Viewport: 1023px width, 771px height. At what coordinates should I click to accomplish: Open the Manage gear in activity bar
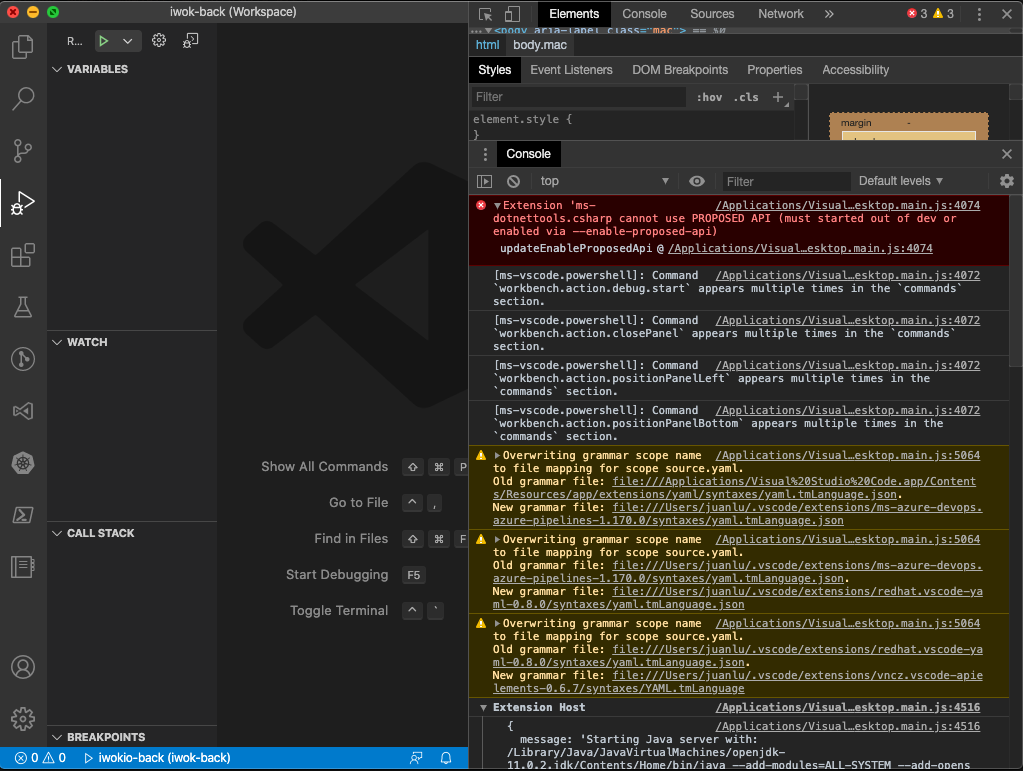tap(23, 719)
